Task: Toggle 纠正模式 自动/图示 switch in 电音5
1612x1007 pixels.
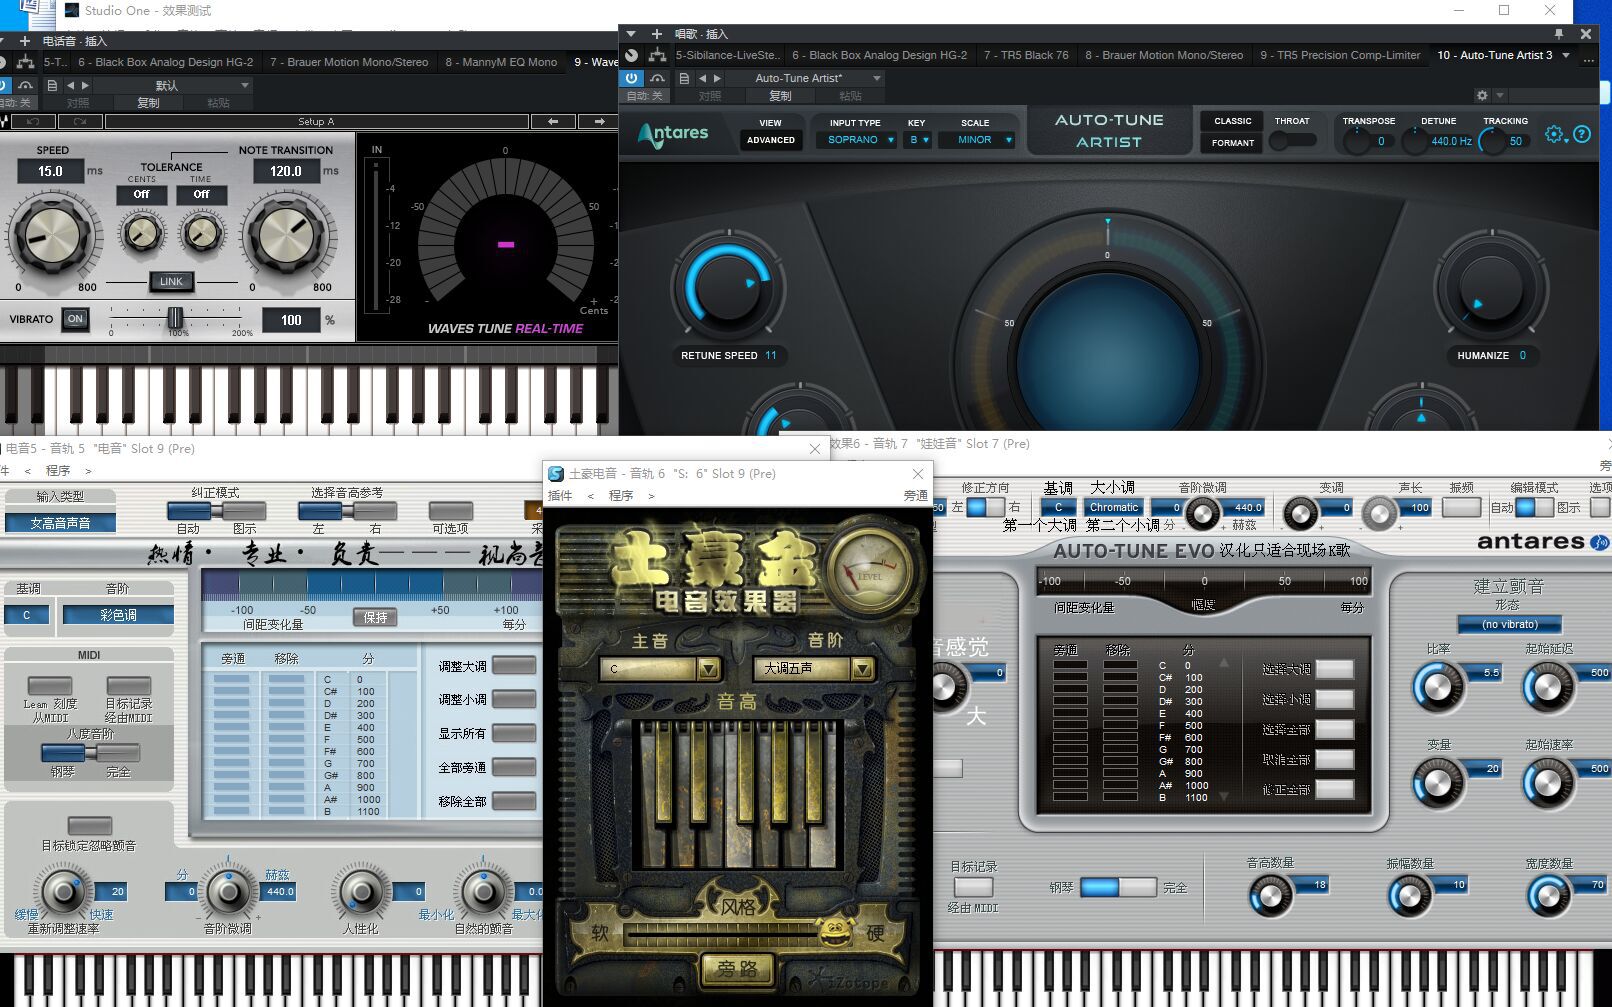Action: 215,511
